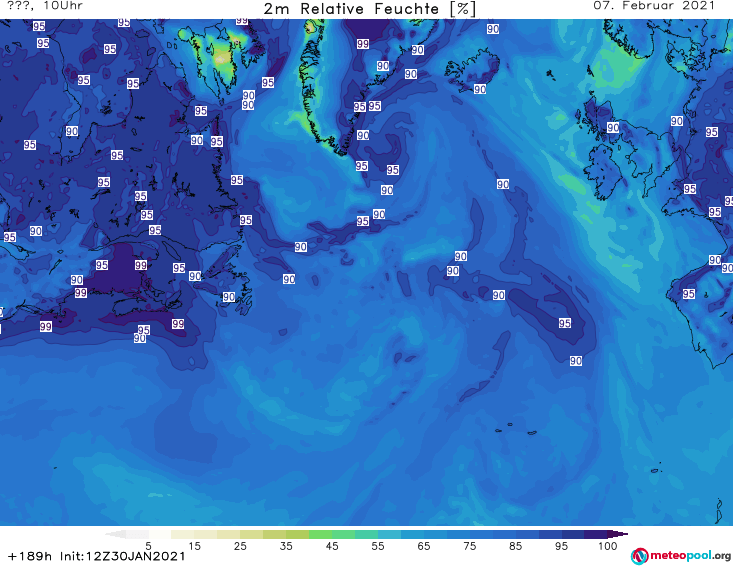Click the '5' label on the color scale
The height and width of the screenshot is (566, 733).
(148, 546)
